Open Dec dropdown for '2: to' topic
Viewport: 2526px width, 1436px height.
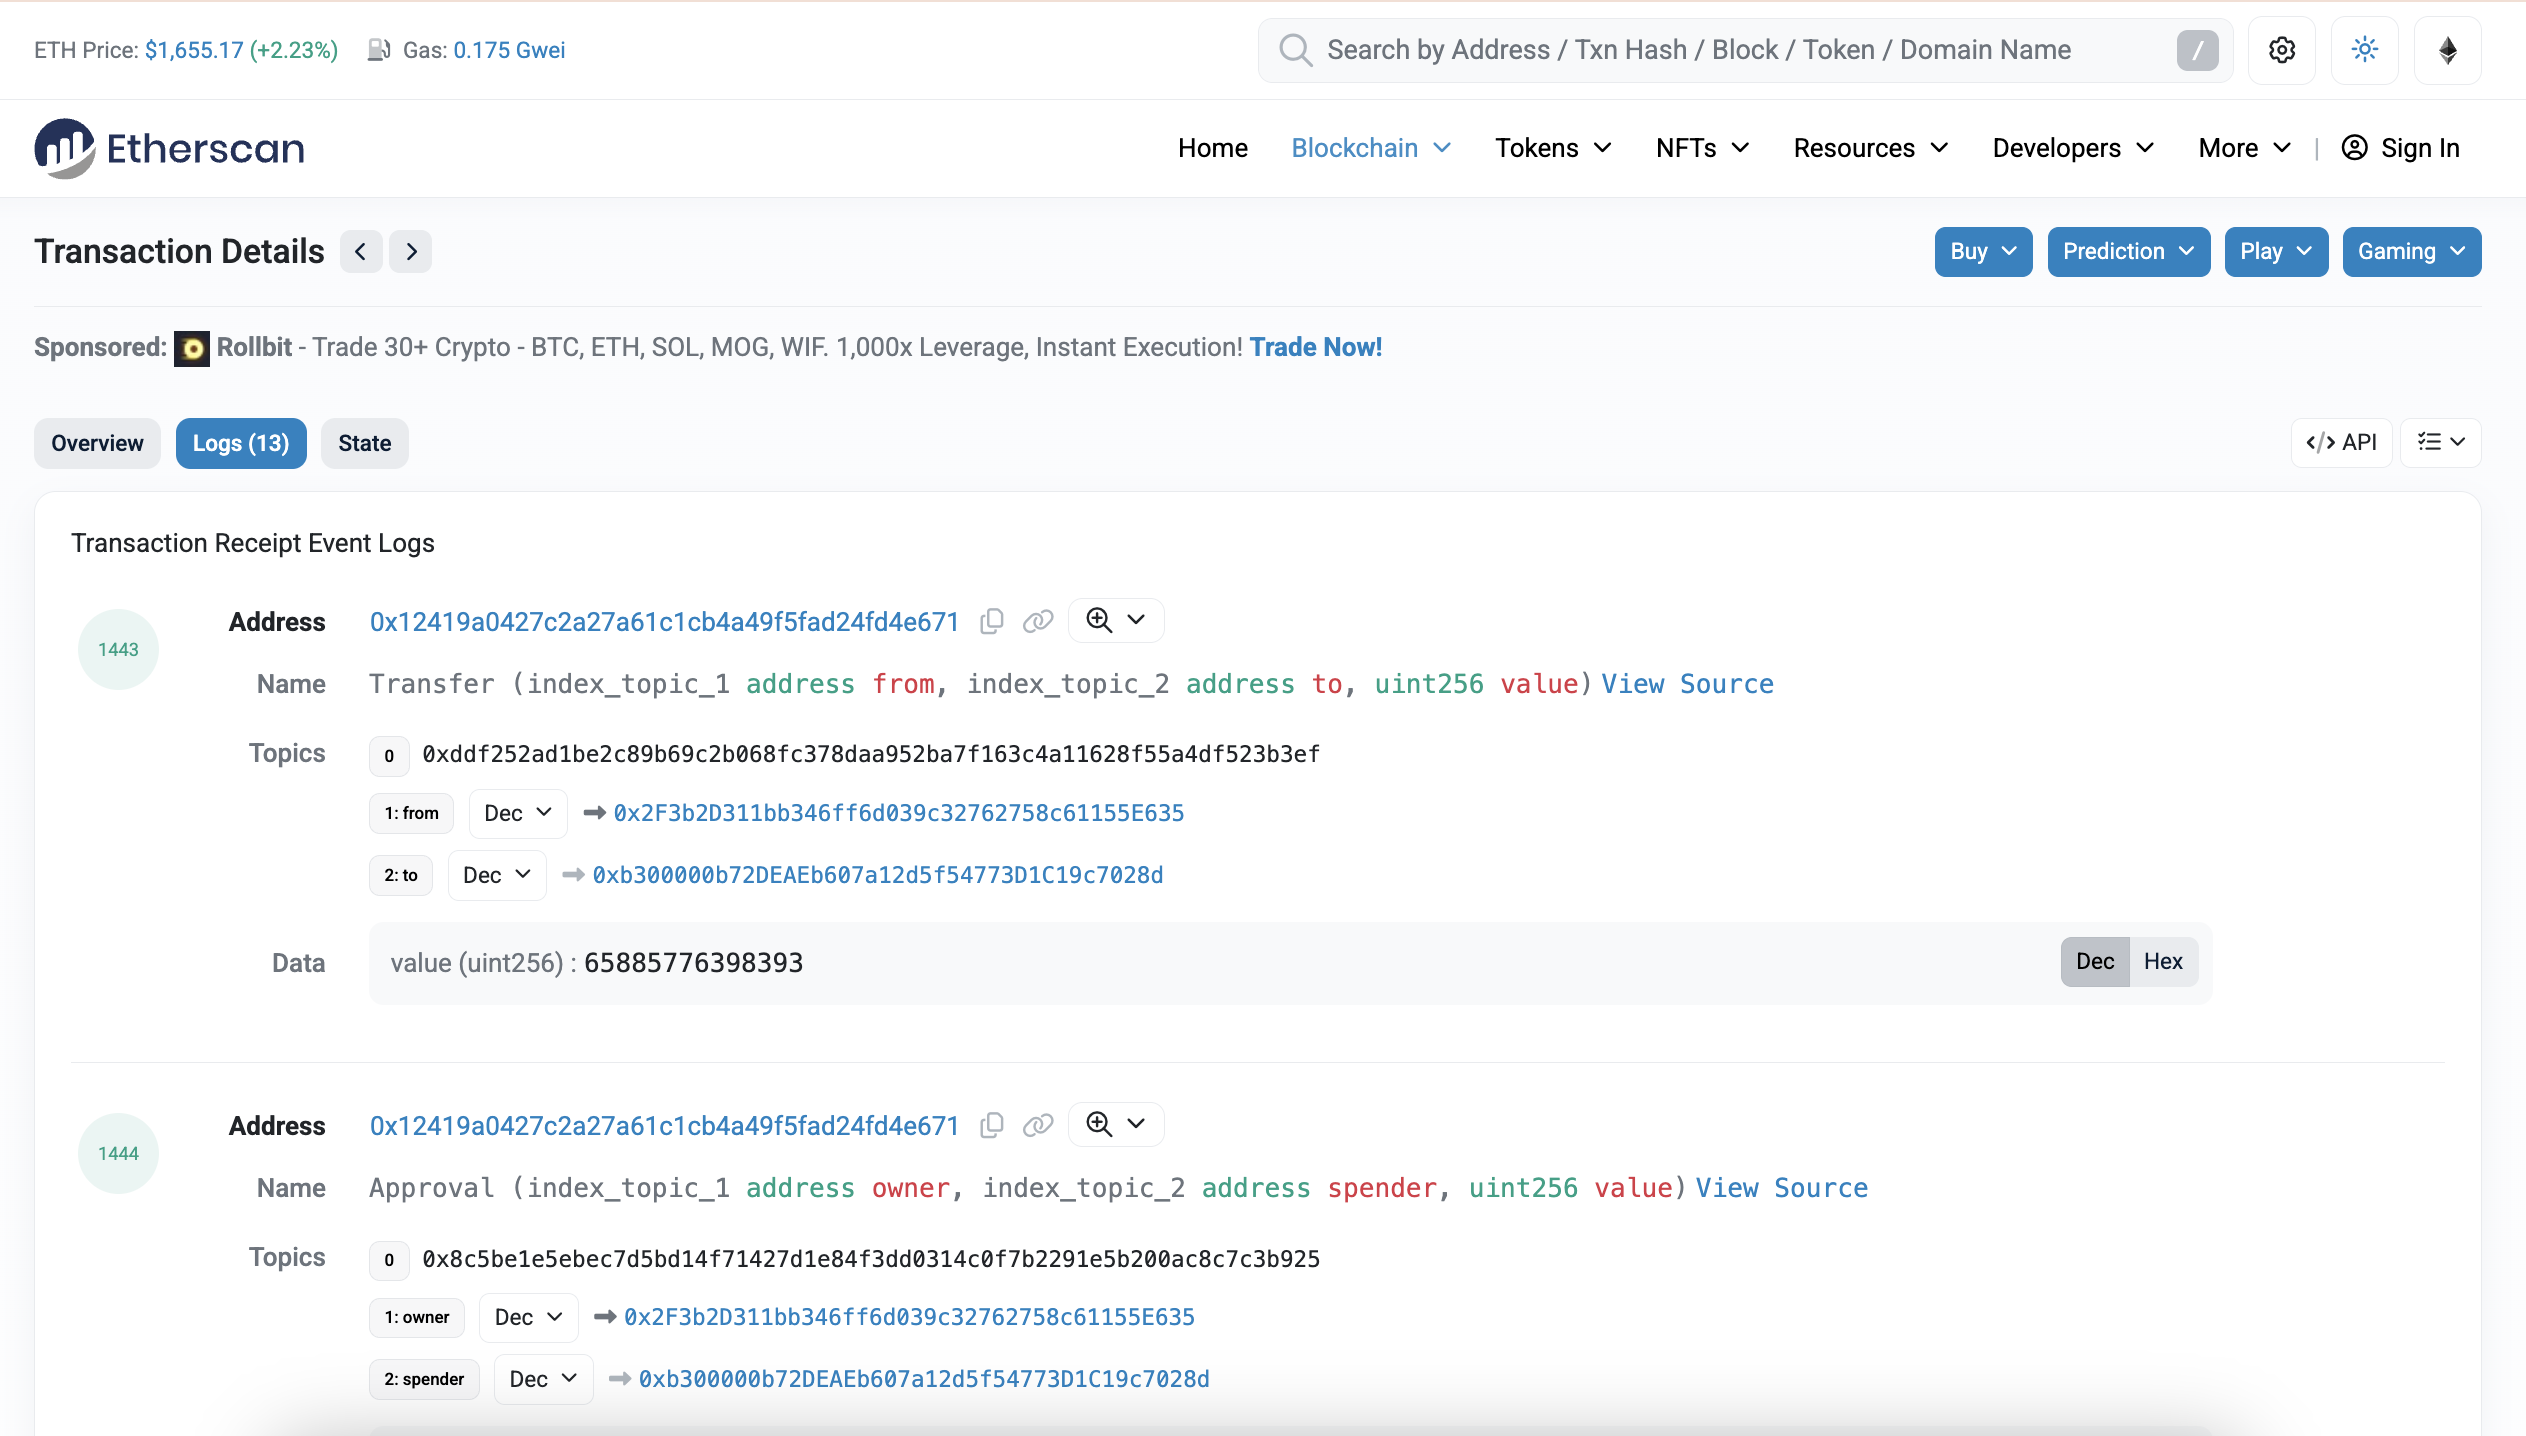point(497,875)
